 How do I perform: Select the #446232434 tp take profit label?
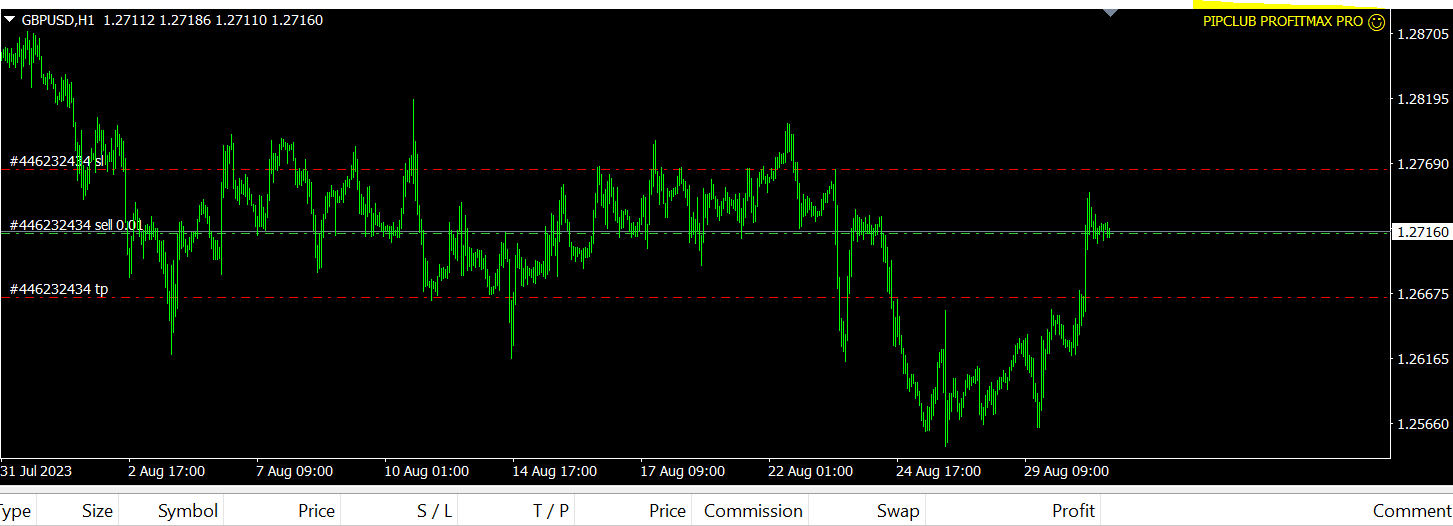coord(59,289)
